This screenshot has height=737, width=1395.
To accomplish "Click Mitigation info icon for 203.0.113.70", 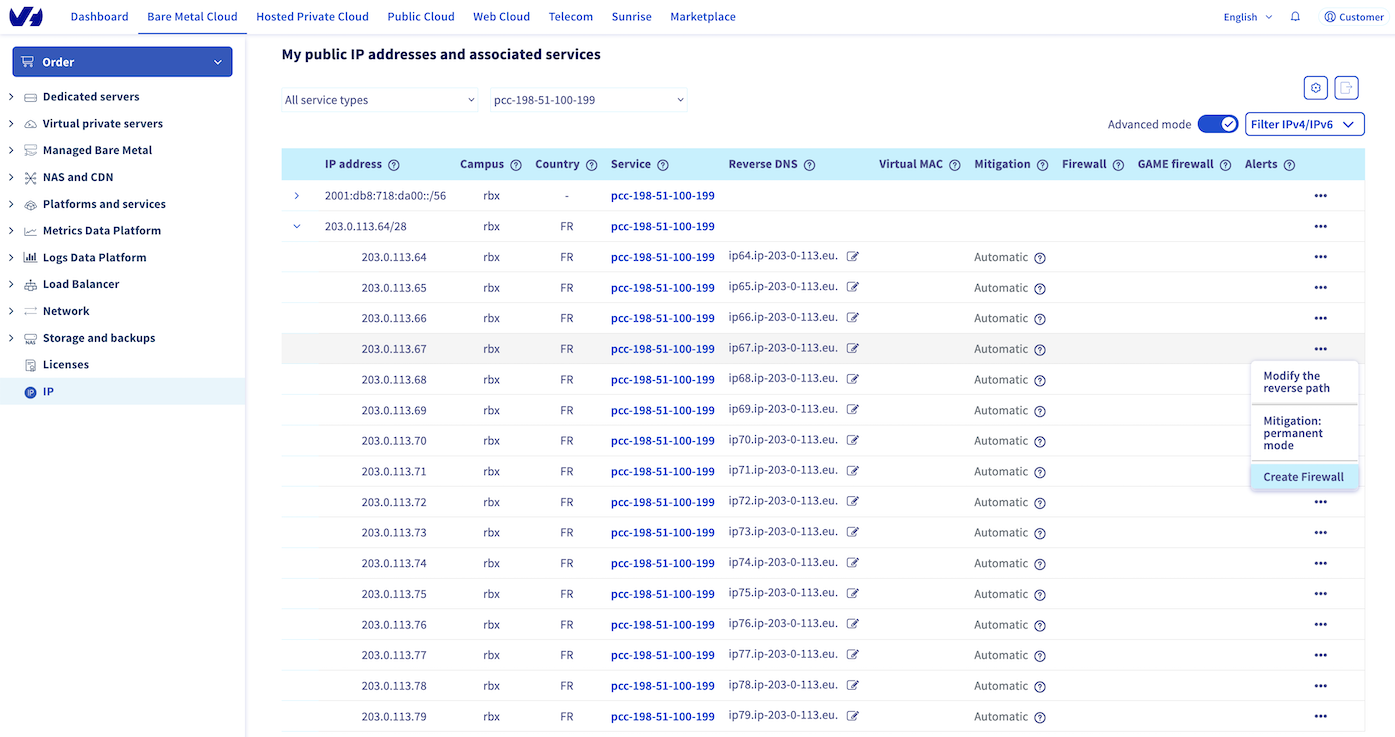I will 1040,441.
